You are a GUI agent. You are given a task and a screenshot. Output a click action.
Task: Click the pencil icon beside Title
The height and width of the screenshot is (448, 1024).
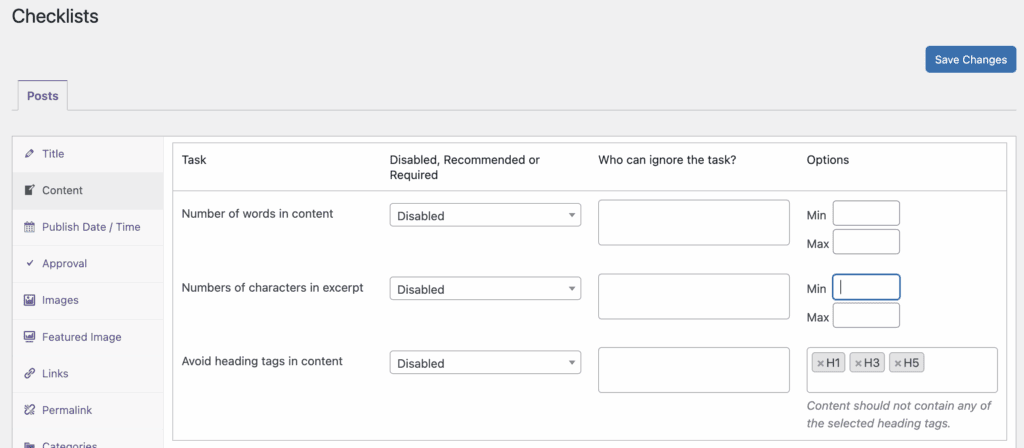click(29, 154)
